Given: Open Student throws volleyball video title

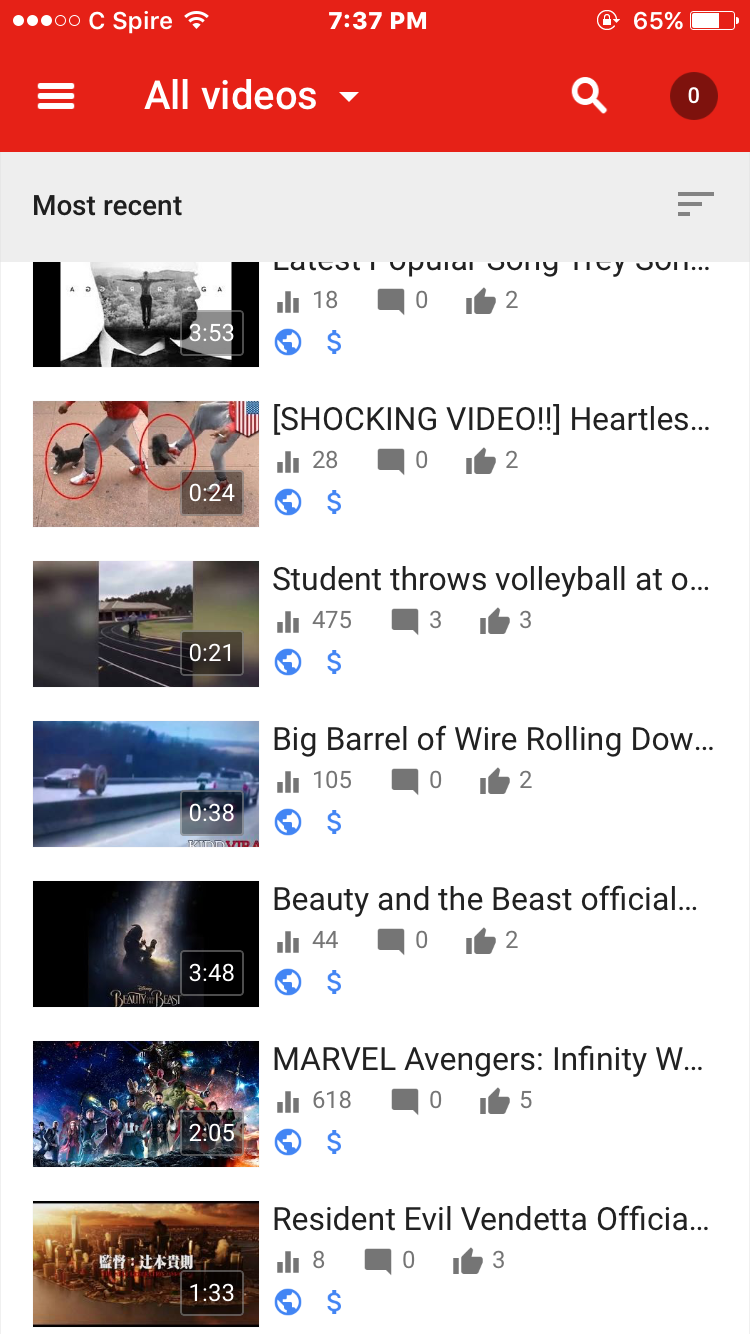Looking at the screenshot, I should (x=491, y=579).
